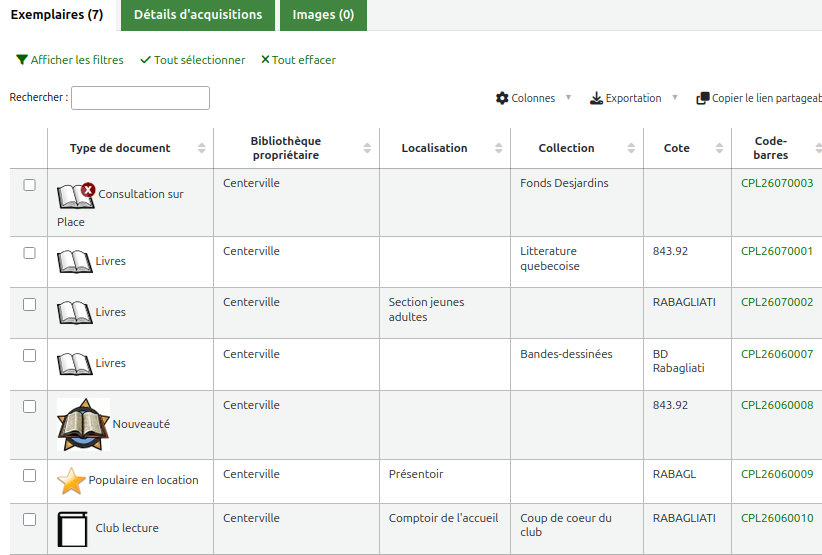Click the Club lecture book icon
This screenshot has height=555, width=822.
pyautogui.click(x=72, y=529)
